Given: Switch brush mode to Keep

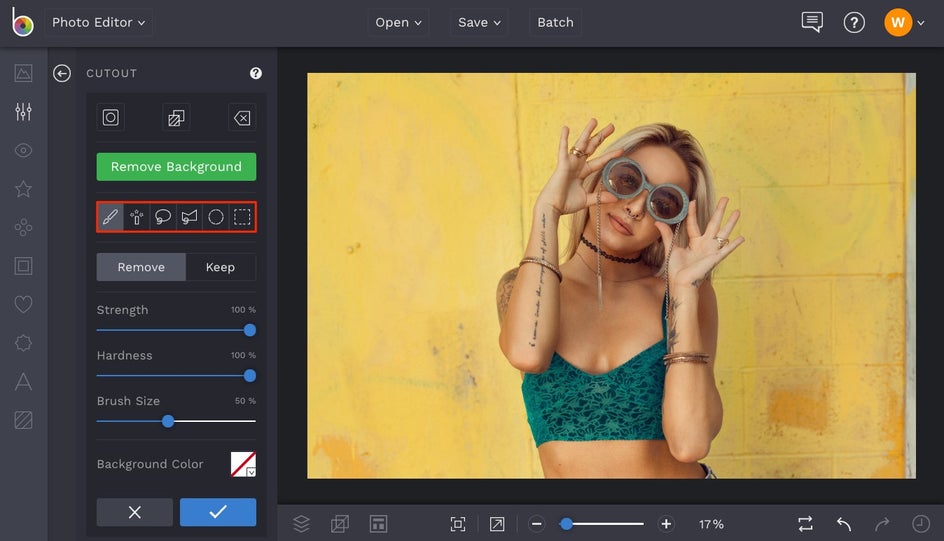Looking at the screenshot, I should tap(220, 267).
